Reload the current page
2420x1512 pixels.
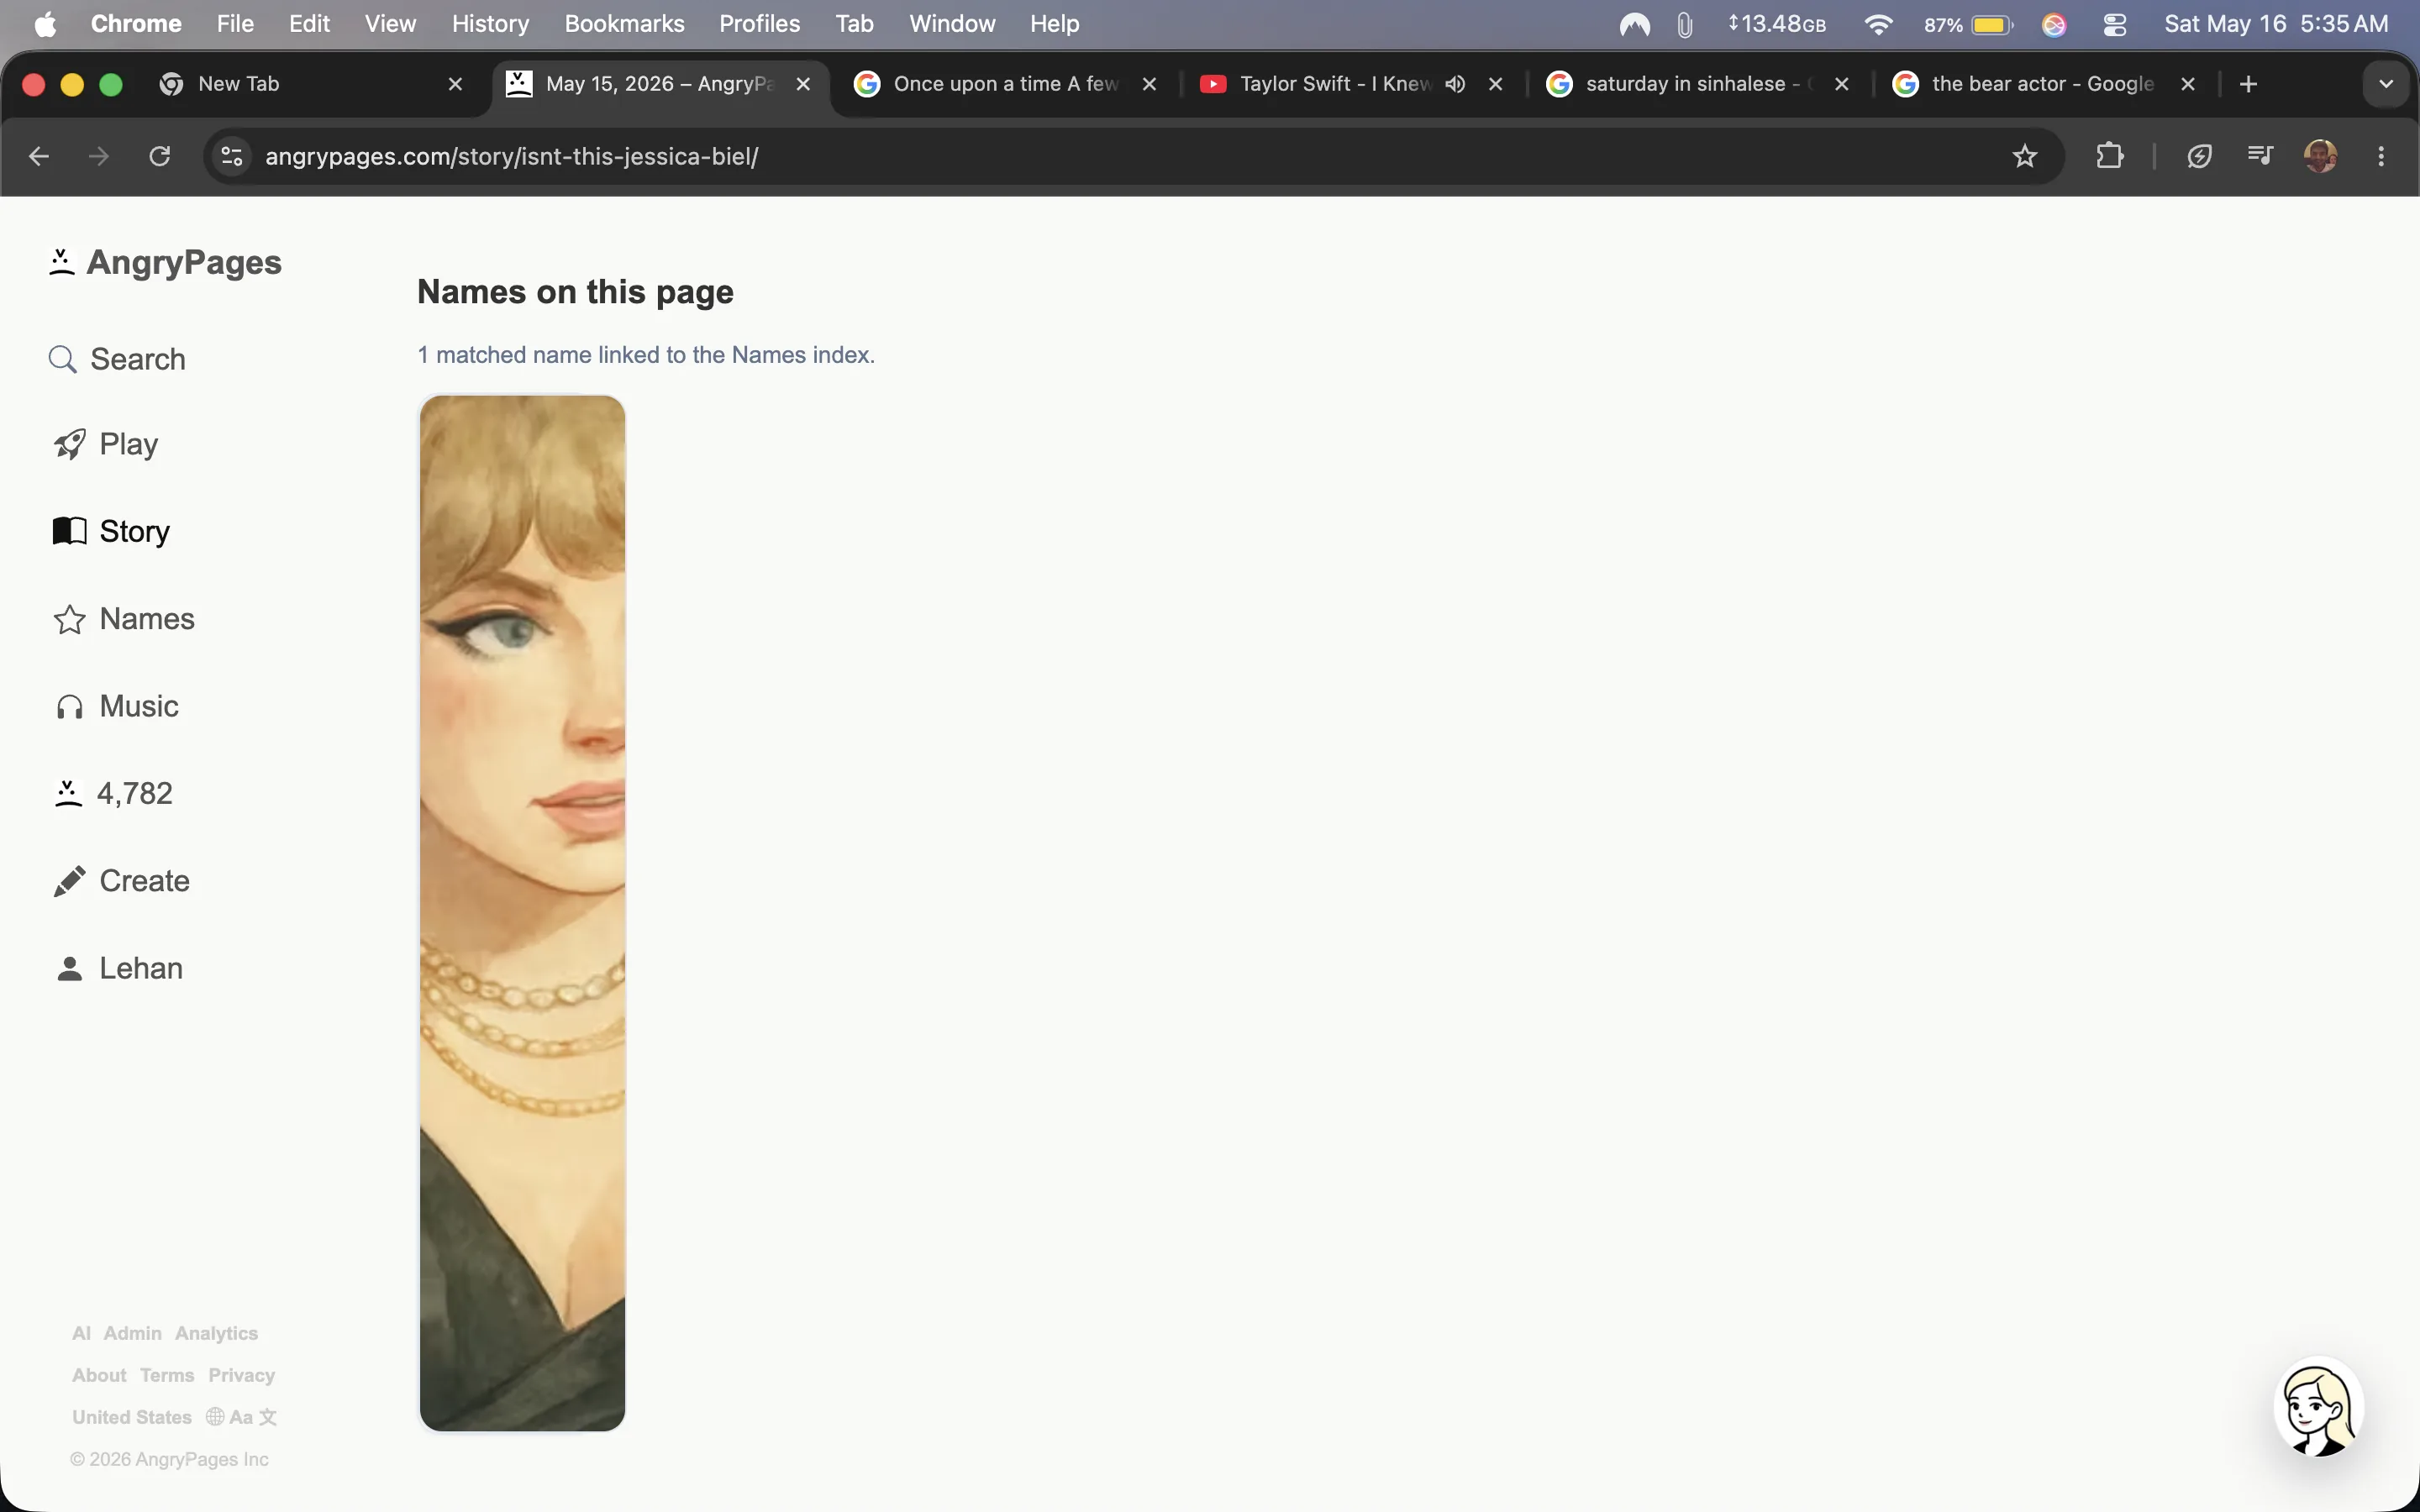point(160,156)
